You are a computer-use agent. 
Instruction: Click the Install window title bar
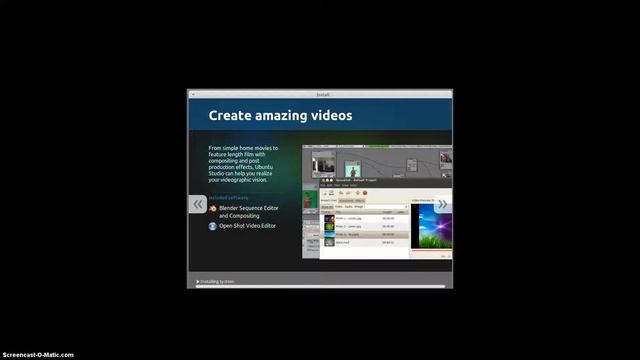click(x=320, y=94)
